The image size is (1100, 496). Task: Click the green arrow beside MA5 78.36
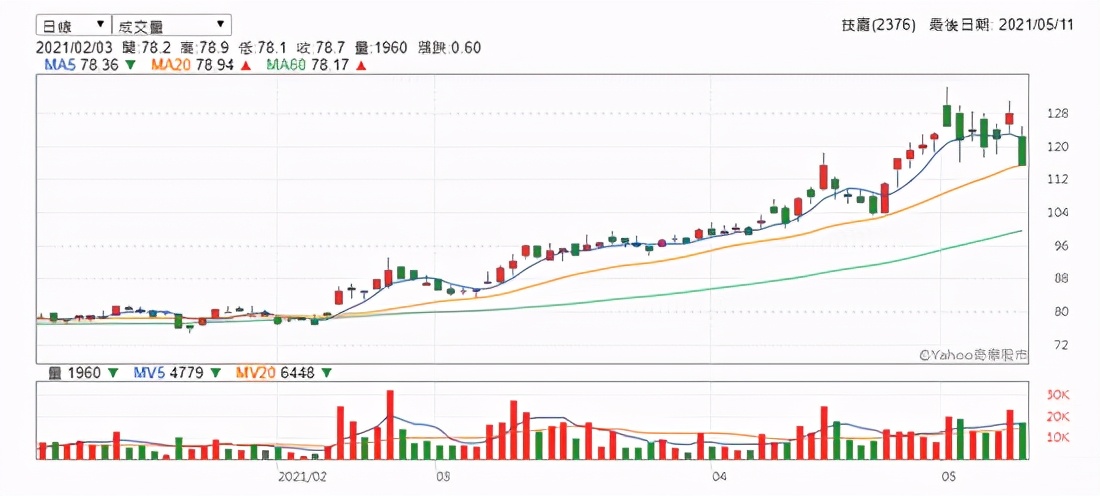click(130, 66)
